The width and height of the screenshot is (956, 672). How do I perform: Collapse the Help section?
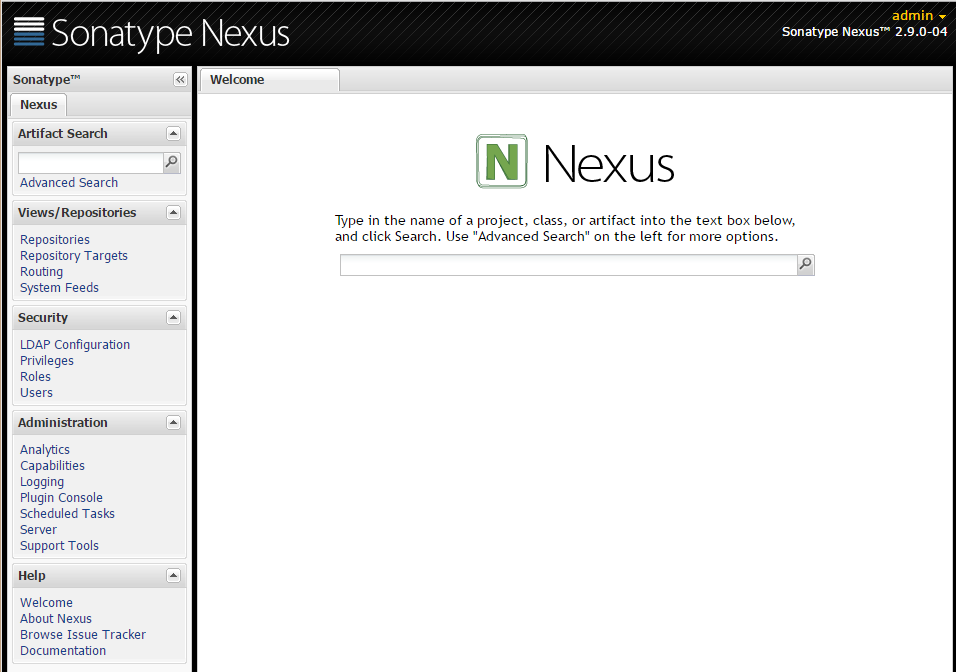(173, 576)
